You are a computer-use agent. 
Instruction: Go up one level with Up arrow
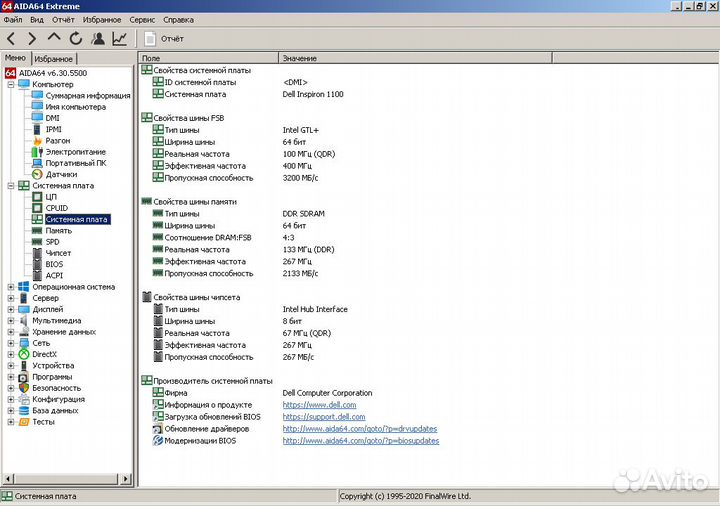54,38
